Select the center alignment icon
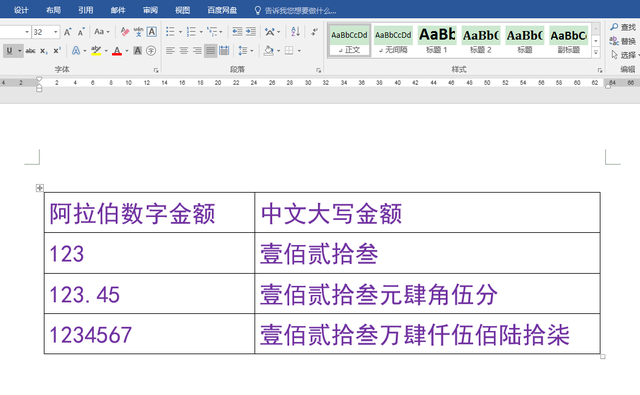 (184, 51)
